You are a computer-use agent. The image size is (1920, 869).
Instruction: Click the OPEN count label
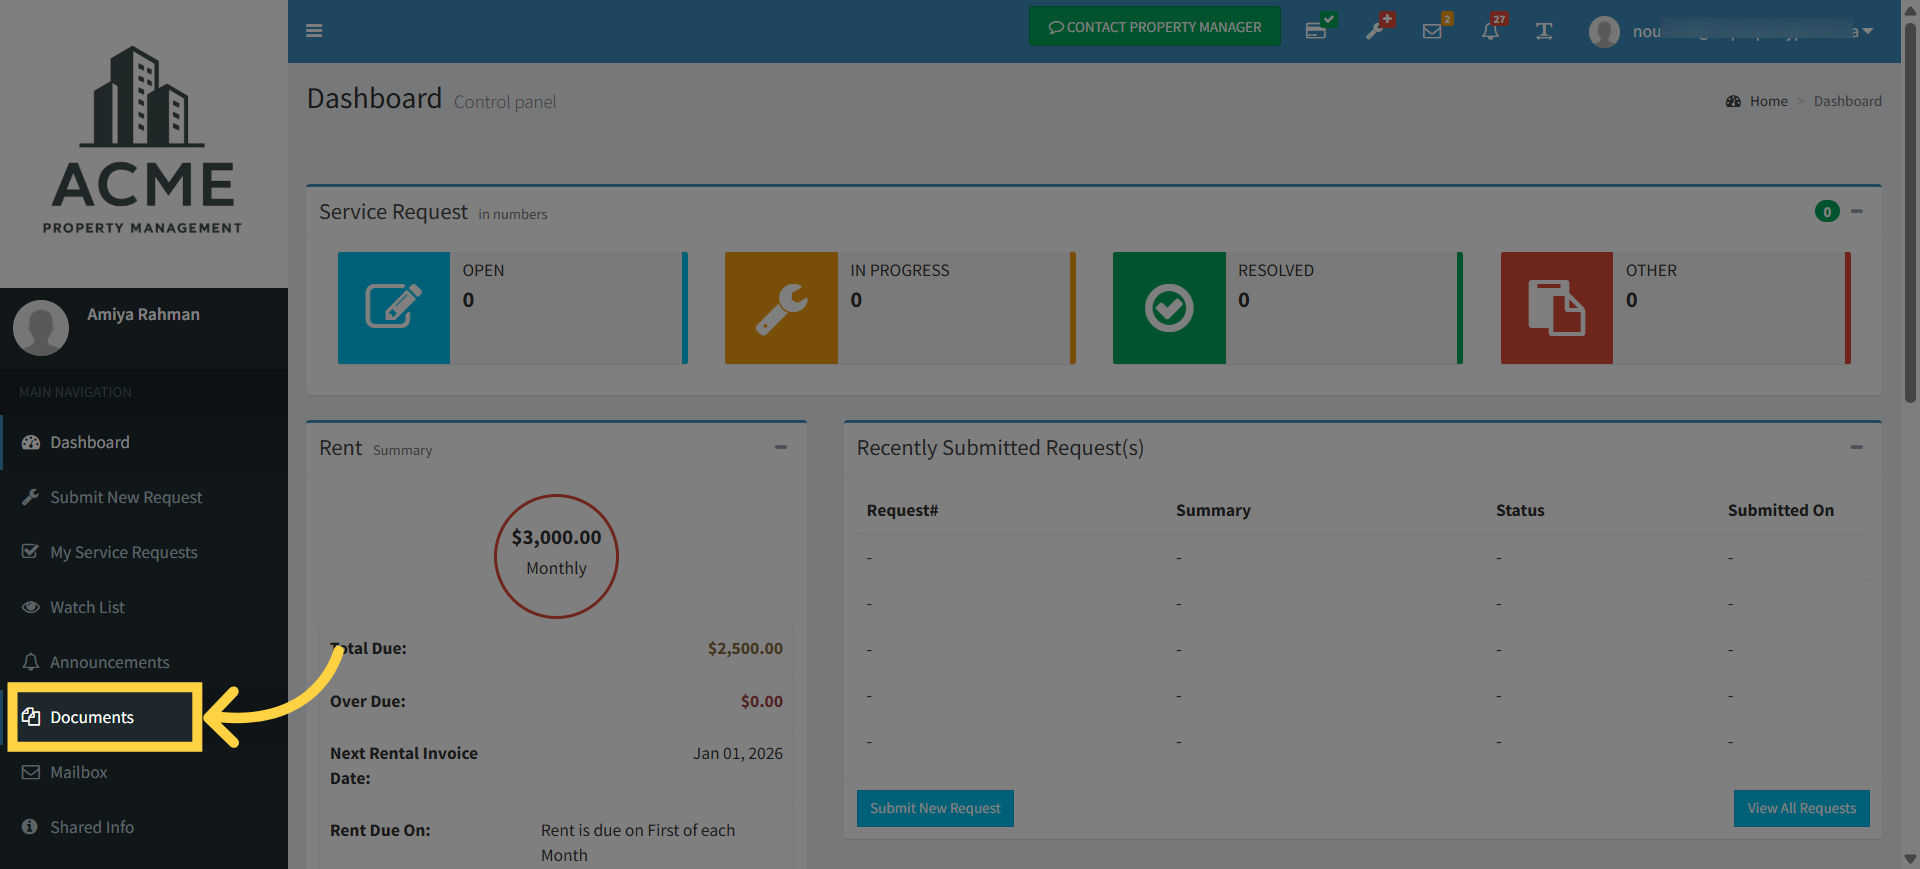click(483, 270)
